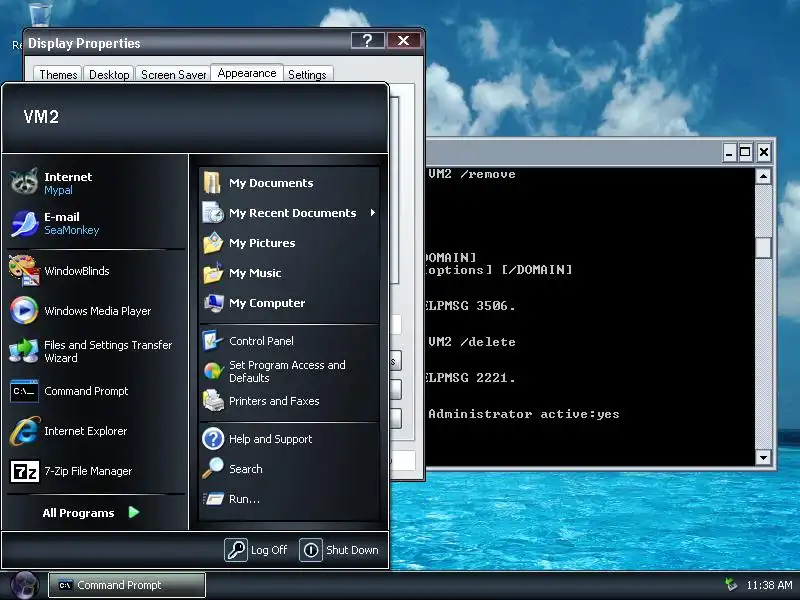
Task: Switch to Themes tab in Display Properties
Action: click(58, 74)
